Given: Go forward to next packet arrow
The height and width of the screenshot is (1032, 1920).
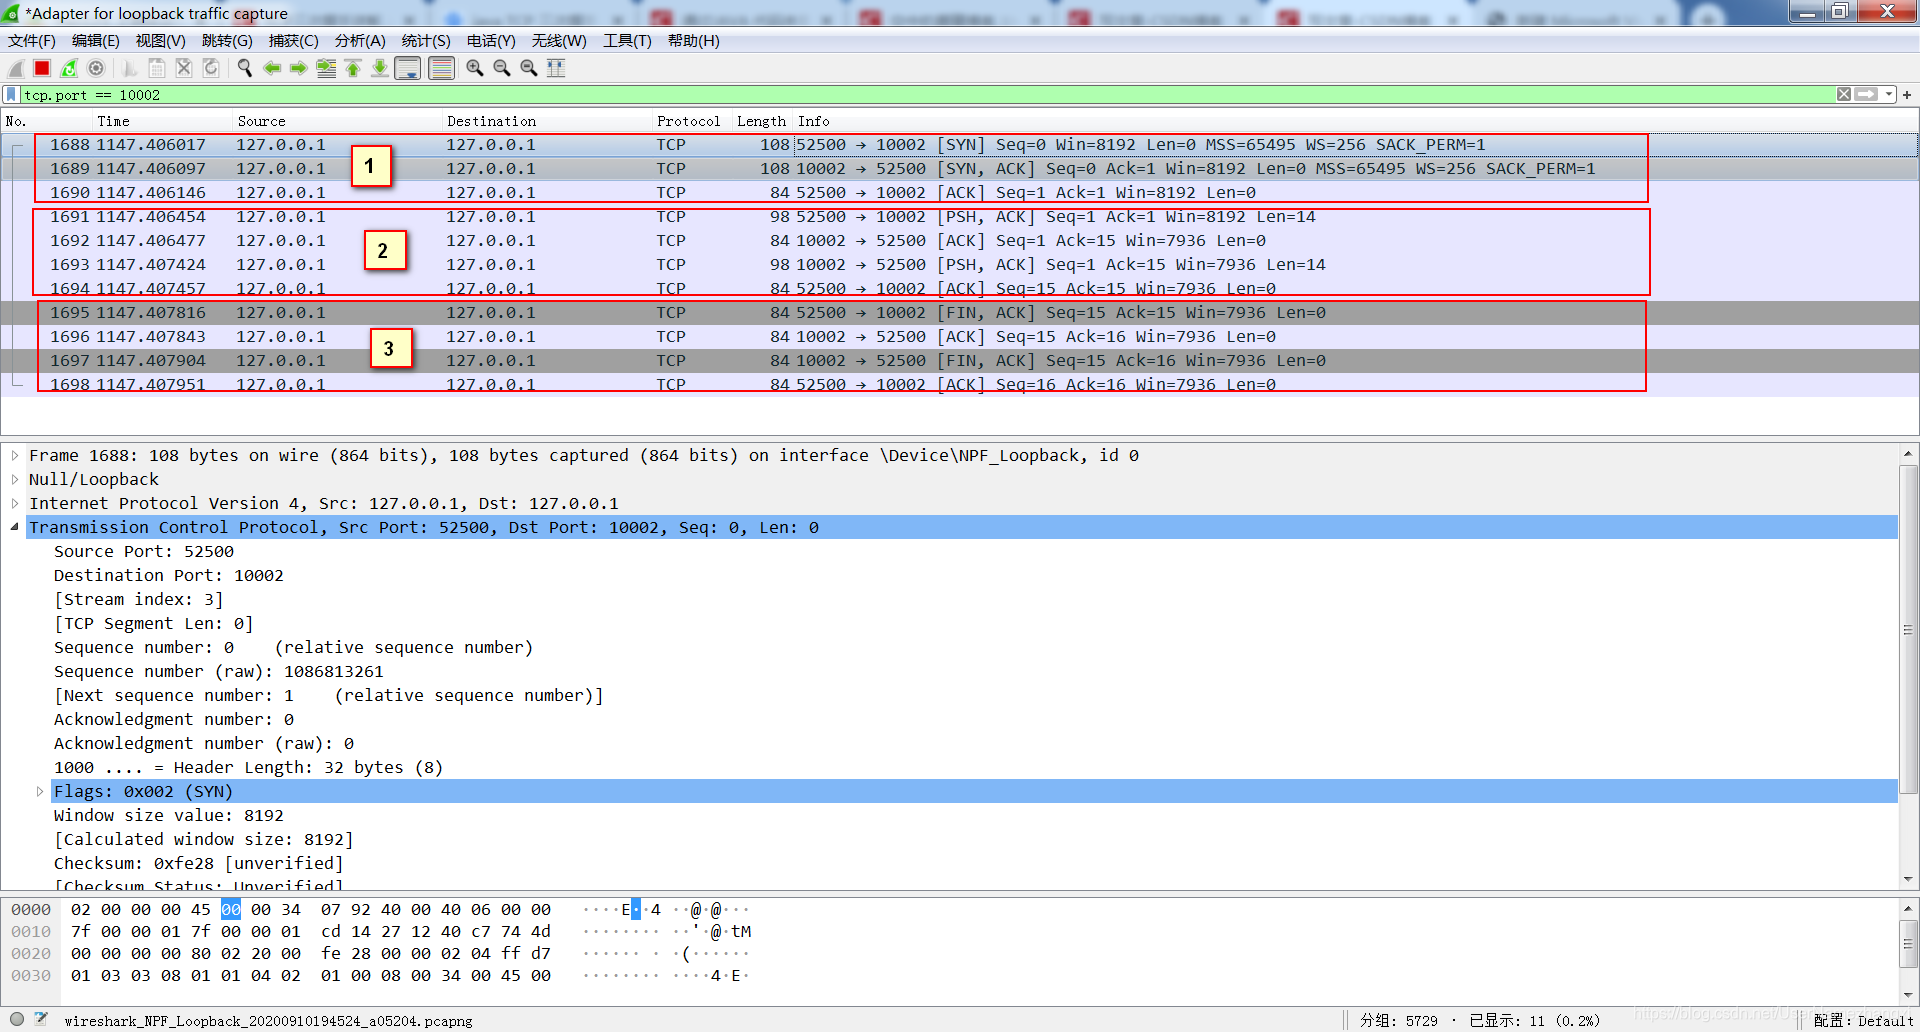Looking at the screenshot, I should point(298,68).
